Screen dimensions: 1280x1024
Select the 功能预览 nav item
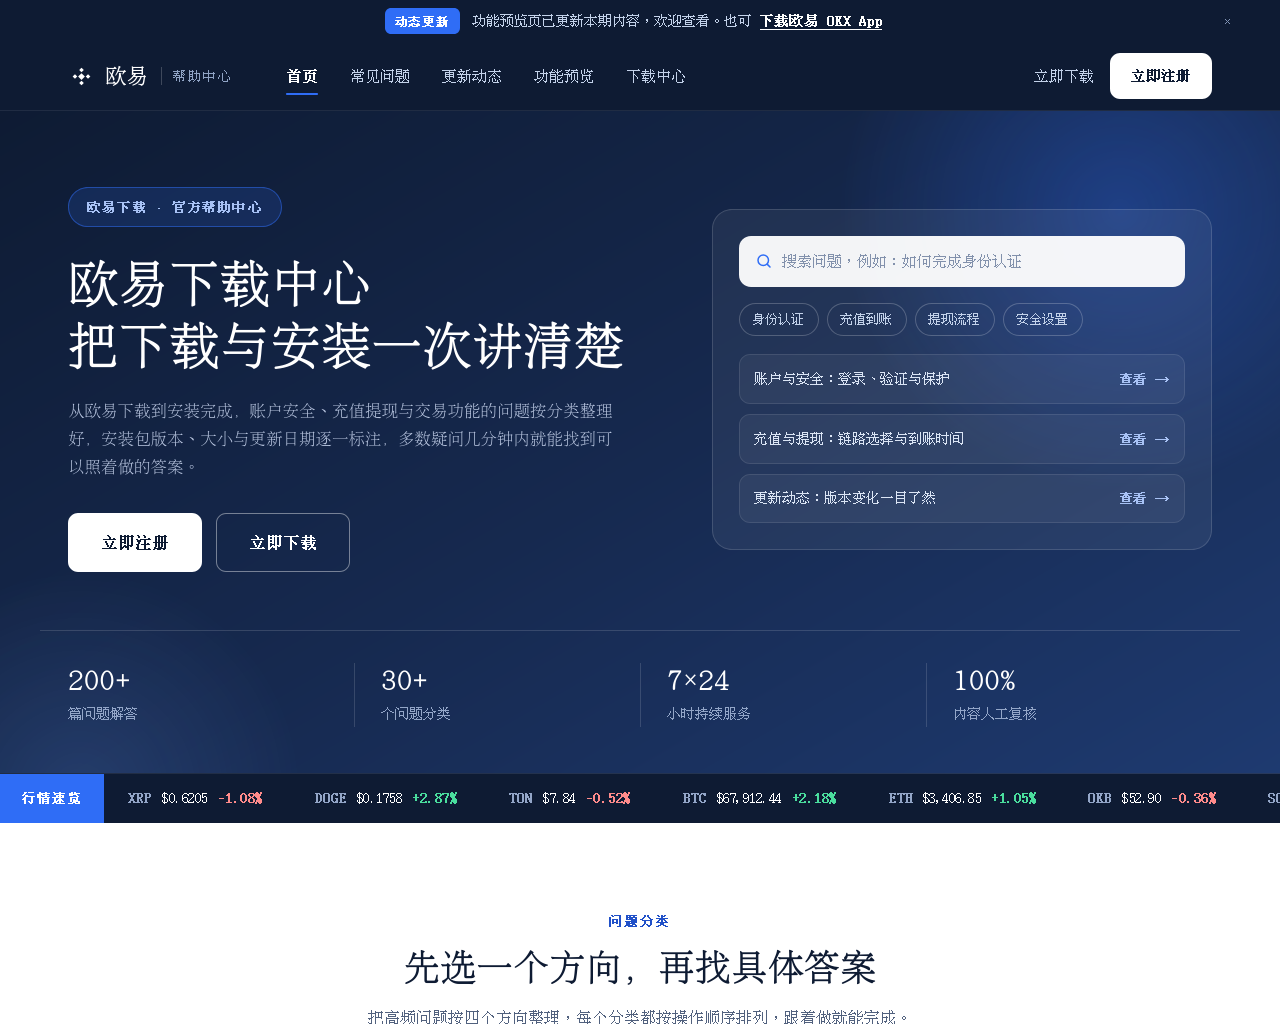(x=564, y=76)
